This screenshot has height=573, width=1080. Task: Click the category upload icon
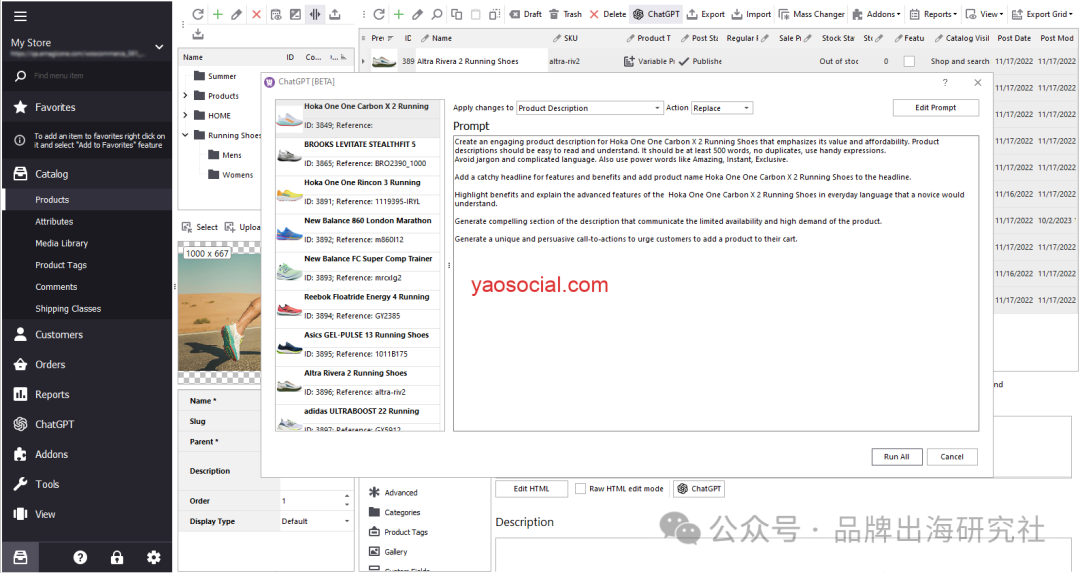(x=335, y=14)
